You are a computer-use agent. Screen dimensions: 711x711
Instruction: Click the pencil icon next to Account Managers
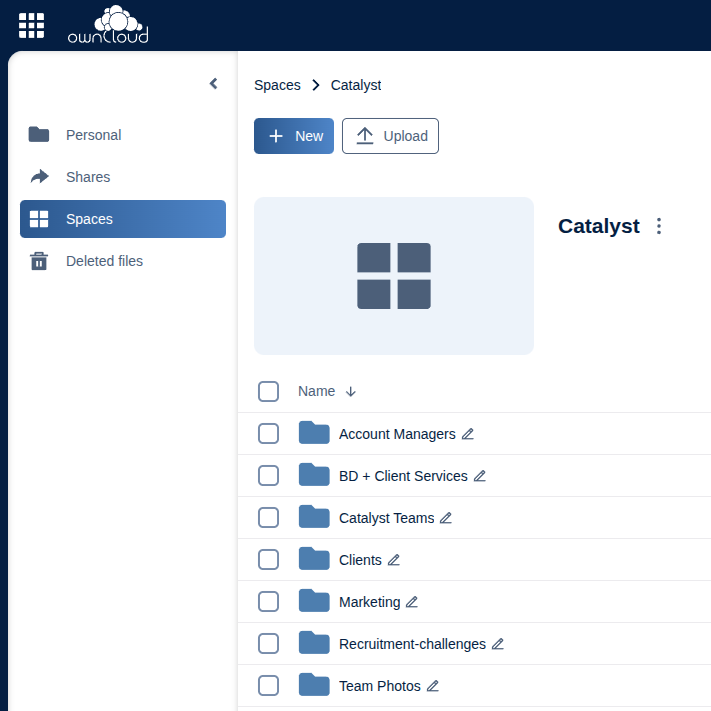[x=468, y=434]
